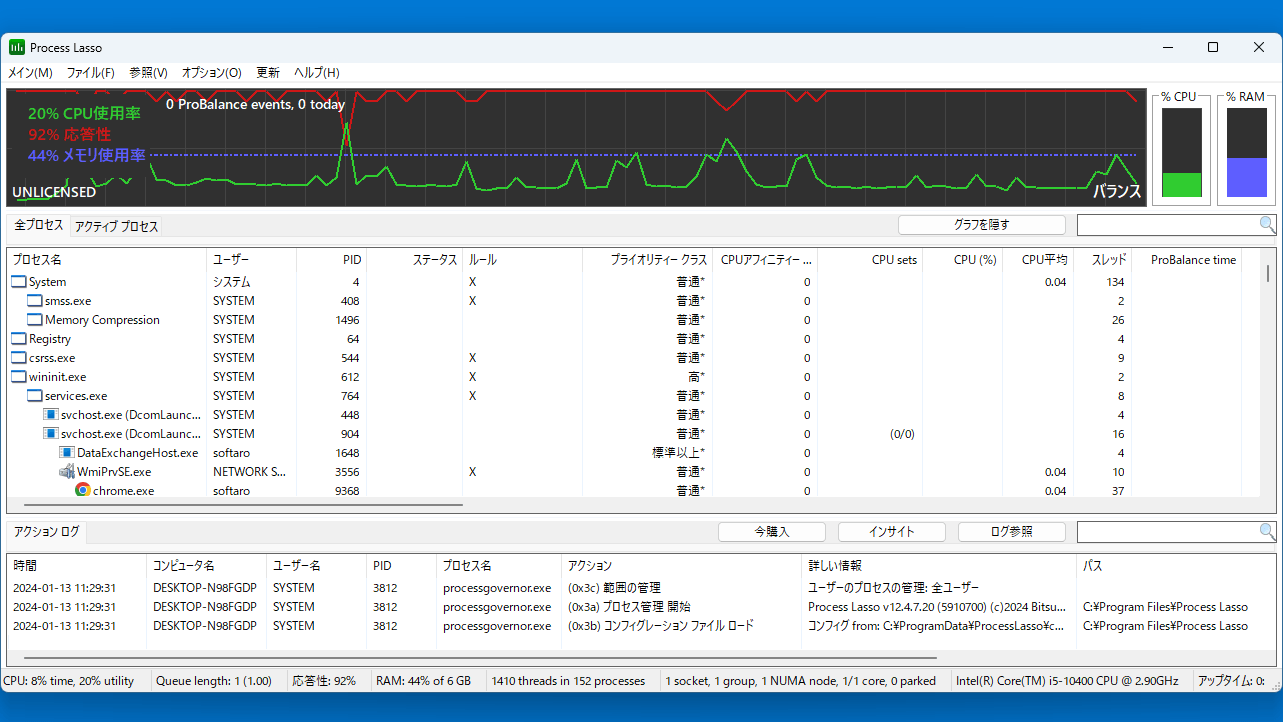Select the log row for プロセス管理 開始

point(640,607)
